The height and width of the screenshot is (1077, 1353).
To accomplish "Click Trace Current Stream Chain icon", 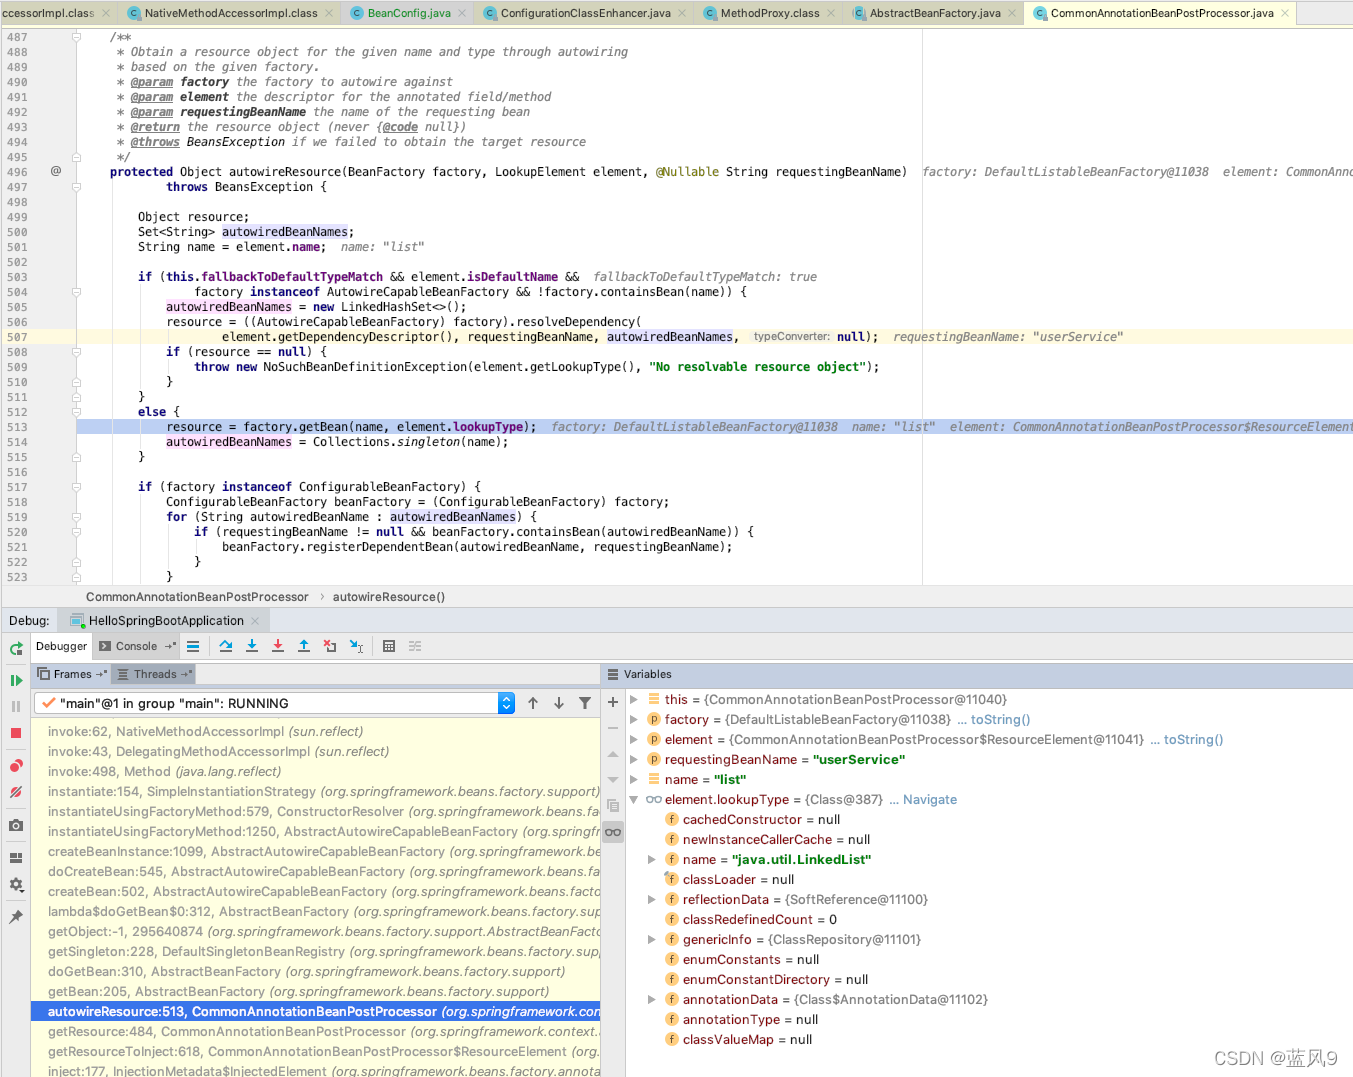I will (x=415, y=646).
